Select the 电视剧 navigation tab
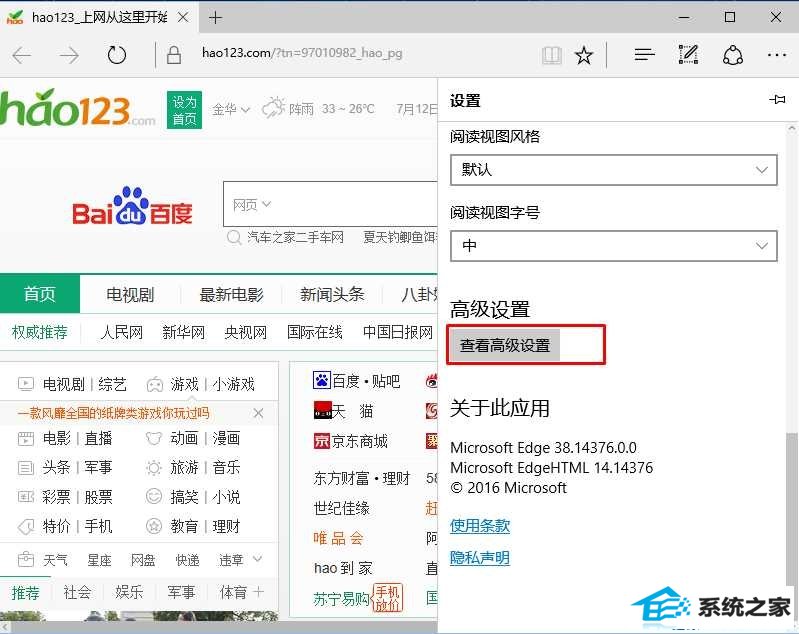Image resolution: width=799 pixels, height=634 pixels. [130, 294]
